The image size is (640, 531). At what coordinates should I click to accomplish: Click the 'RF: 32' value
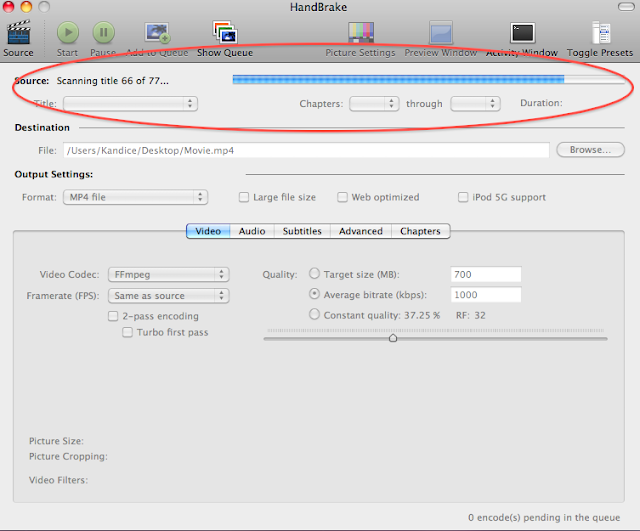(x=471, y=315)
